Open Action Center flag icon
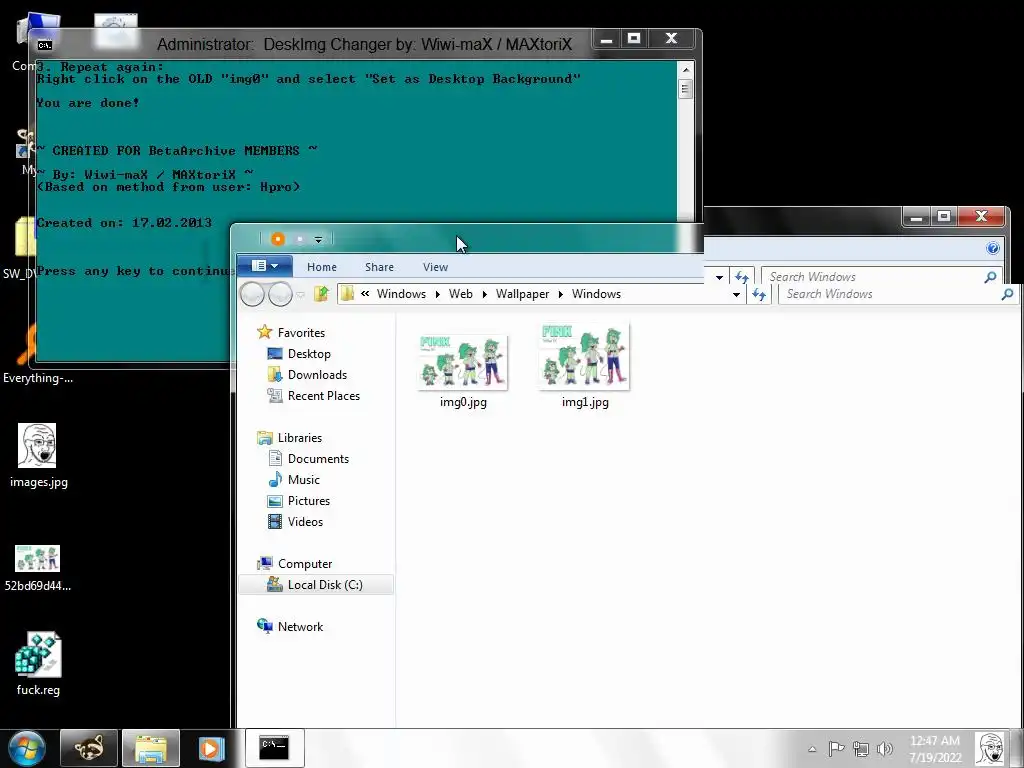This screenshot has height=768, width=1024. [836, 749]
